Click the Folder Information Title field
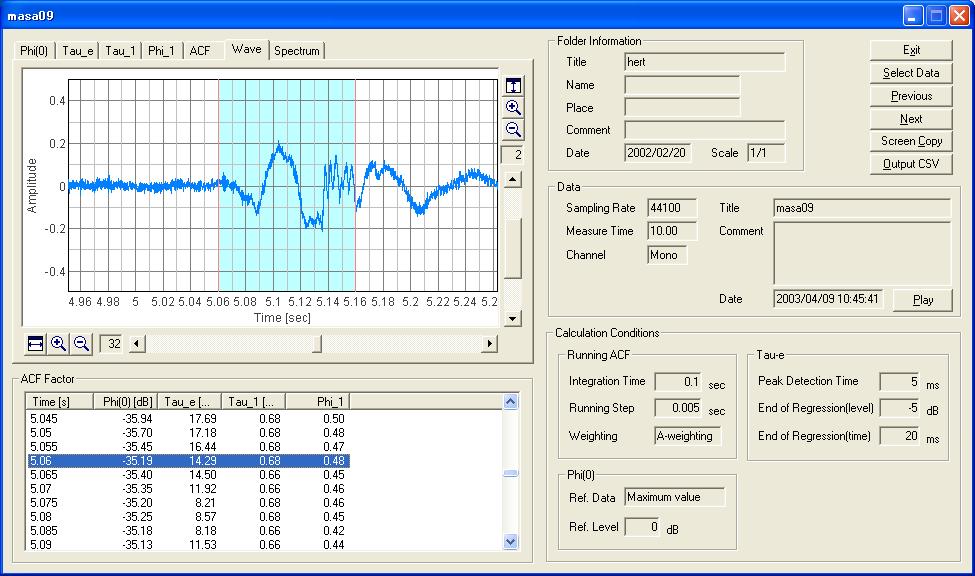Viewport: 975px width, 576px height. [x=705, y=62]
